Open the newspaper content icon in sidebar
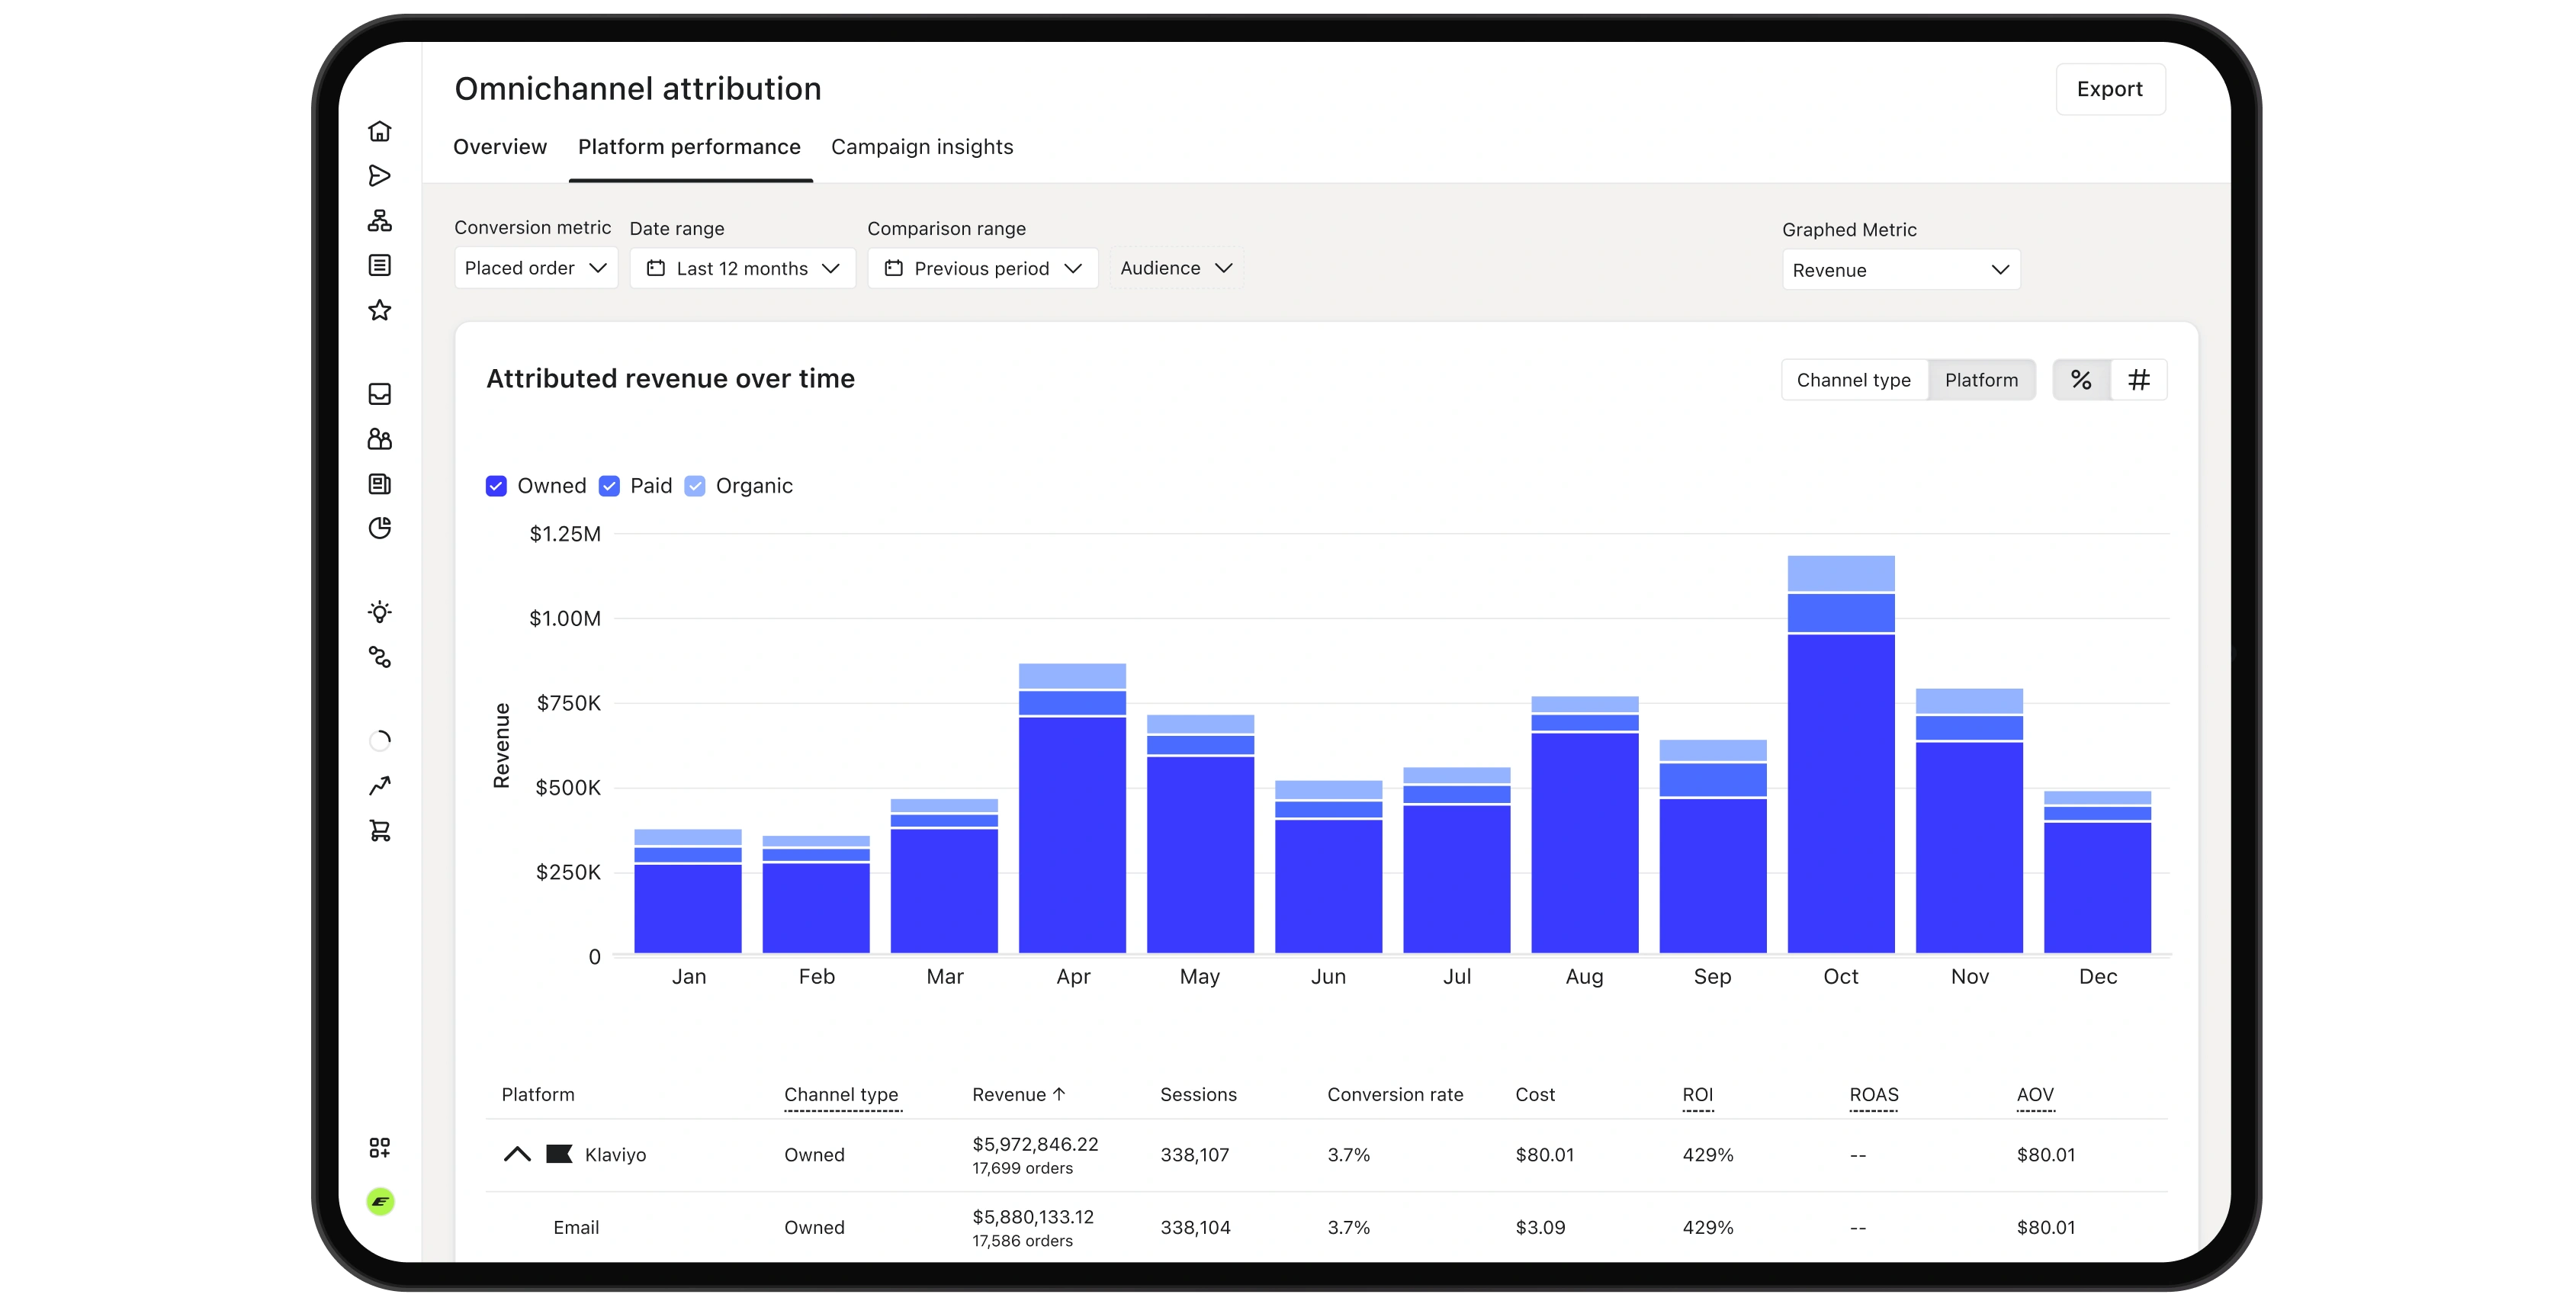The width and height of the screenshot is (2576, 1304). click(x=379, y=484)
